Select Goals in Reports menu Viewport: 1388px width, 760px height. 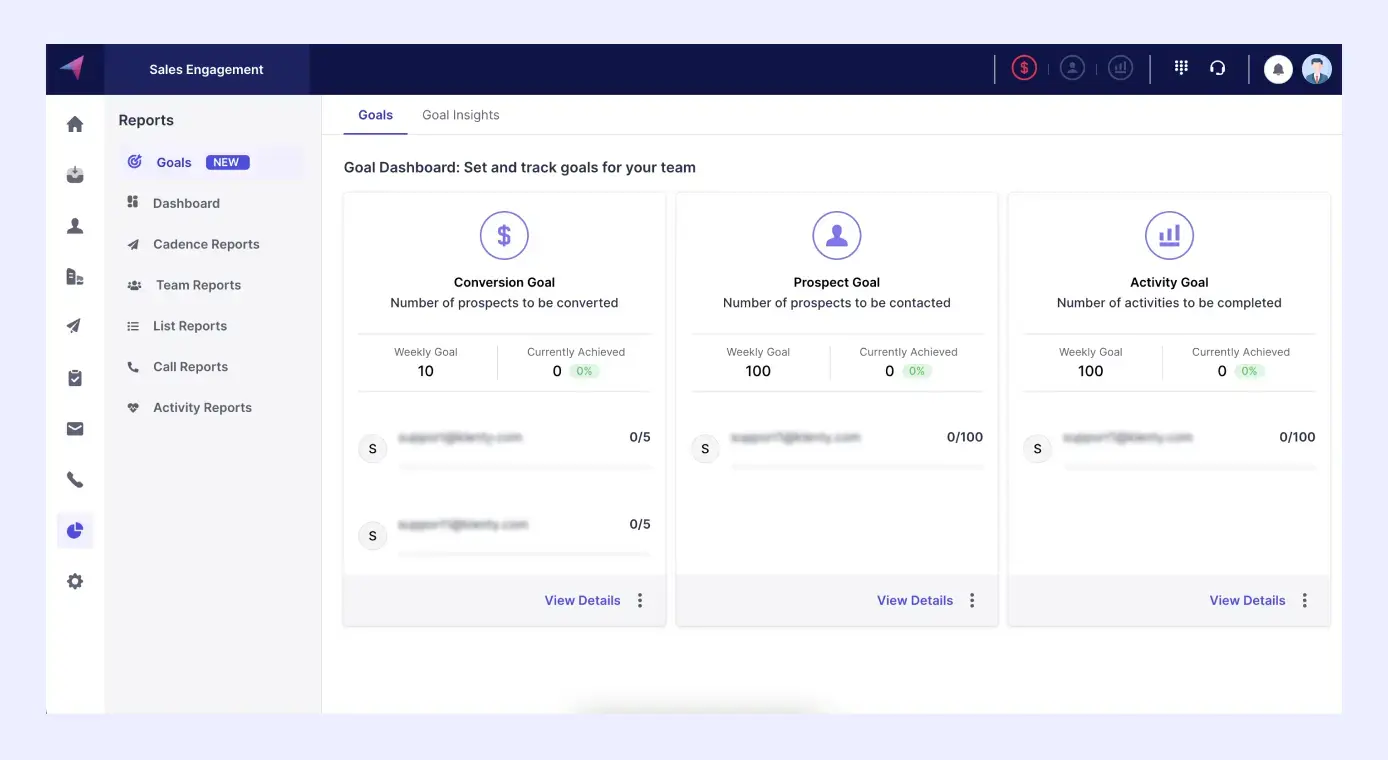(212, 162)
